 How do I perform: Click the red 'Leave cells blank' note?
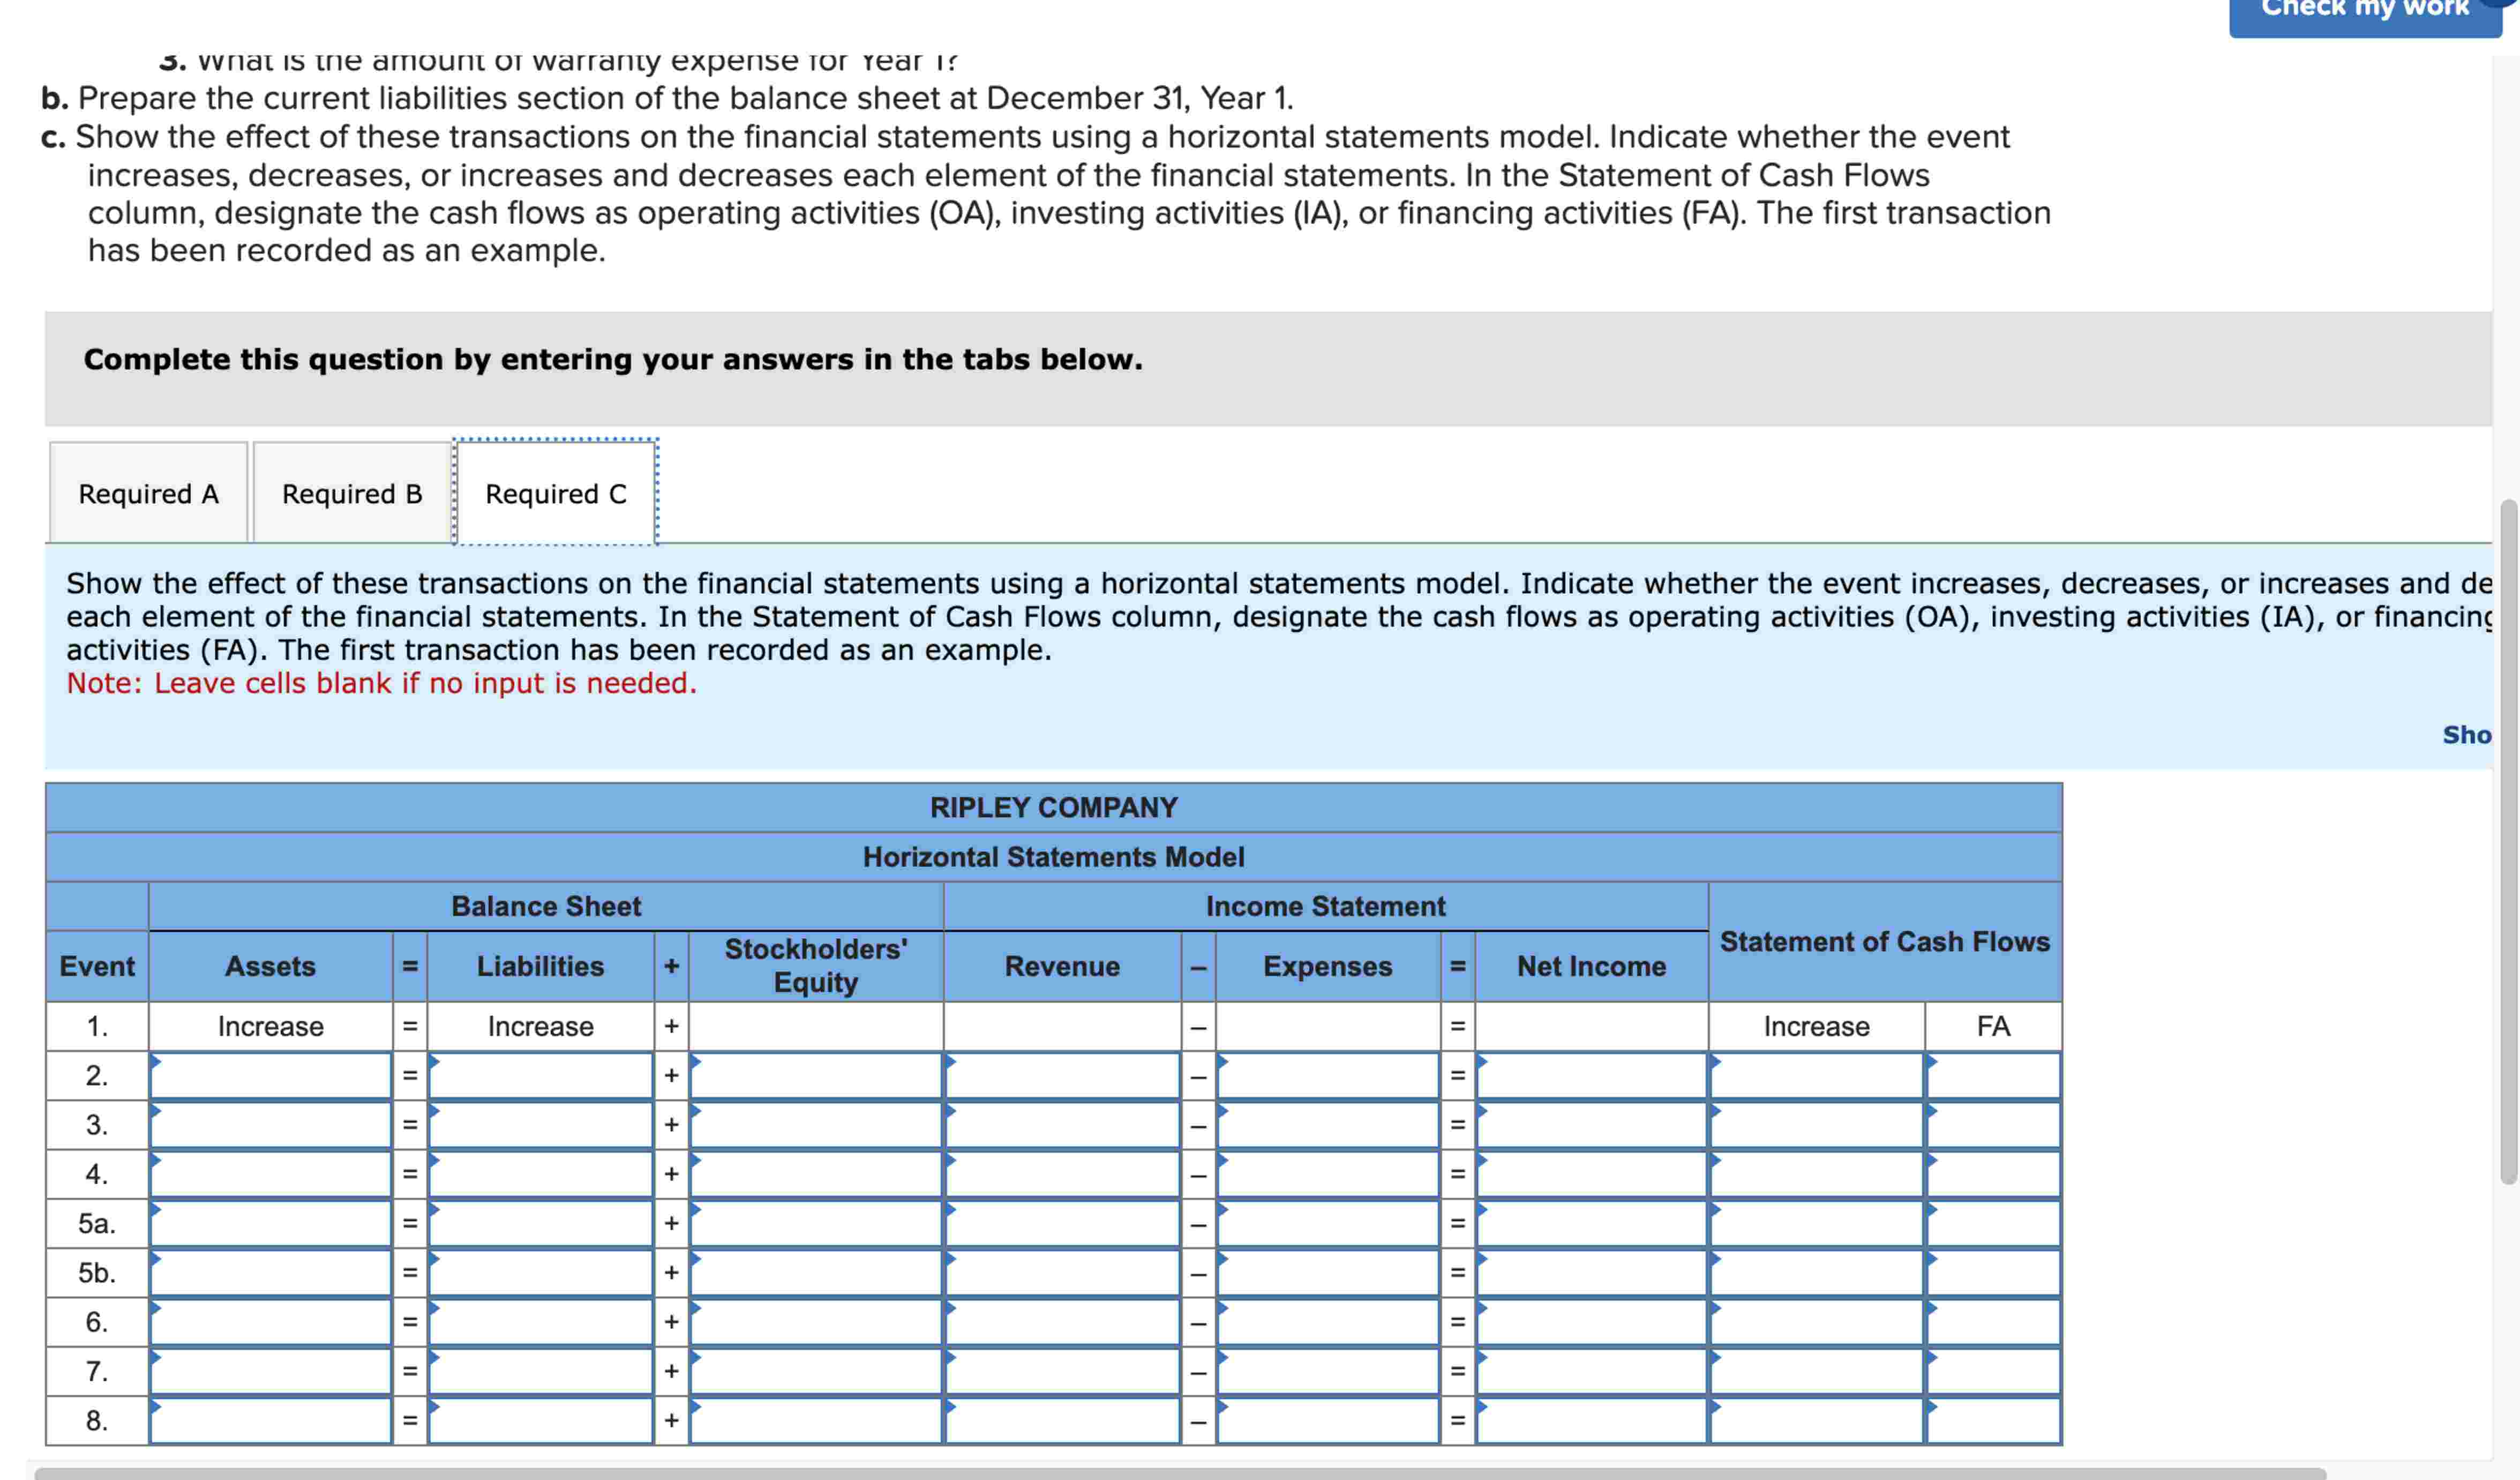pyautogui.click(x=381, y=683)
